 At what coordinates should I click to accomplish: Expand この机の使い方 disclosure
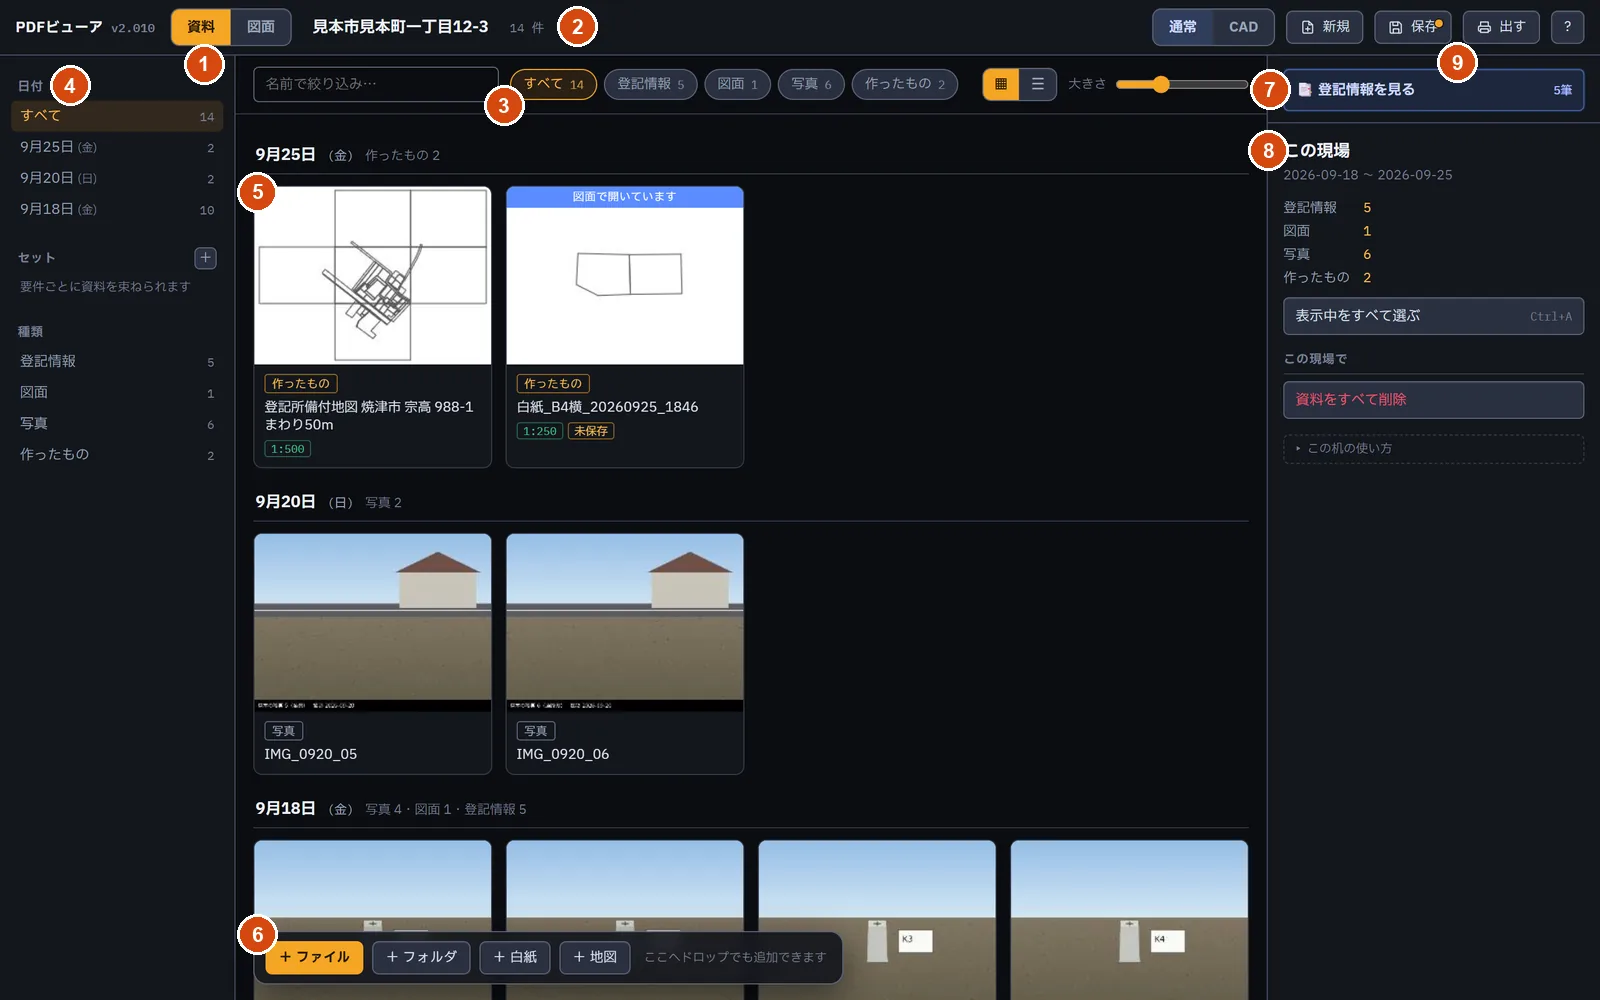[x=1433, y=449]
